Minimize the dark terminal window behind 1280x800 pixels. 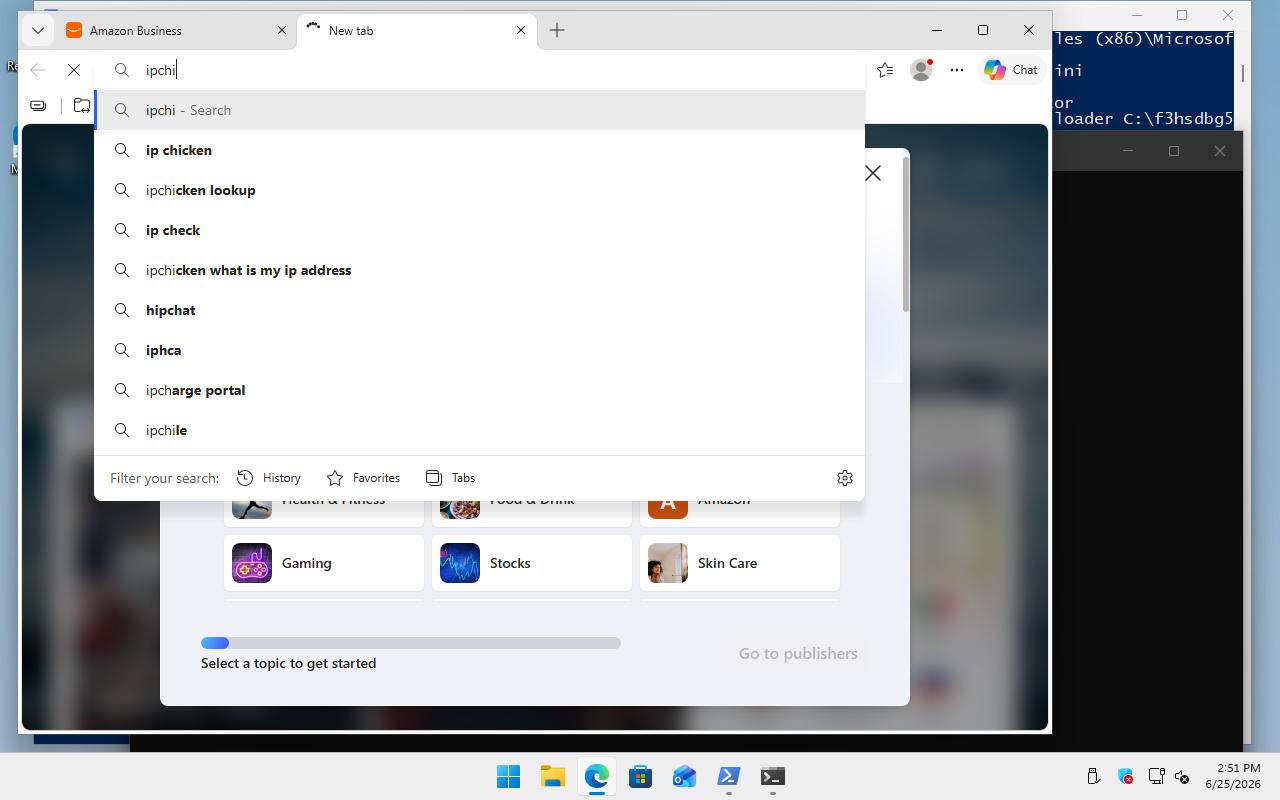(1128, 151)
